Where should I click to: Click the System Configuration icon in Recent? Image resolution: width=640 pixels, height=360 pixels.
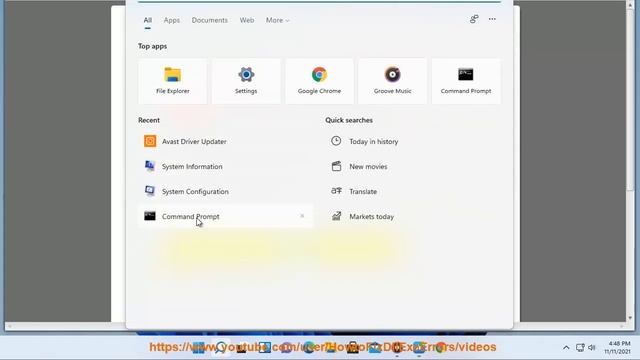(x=150, y=191)
